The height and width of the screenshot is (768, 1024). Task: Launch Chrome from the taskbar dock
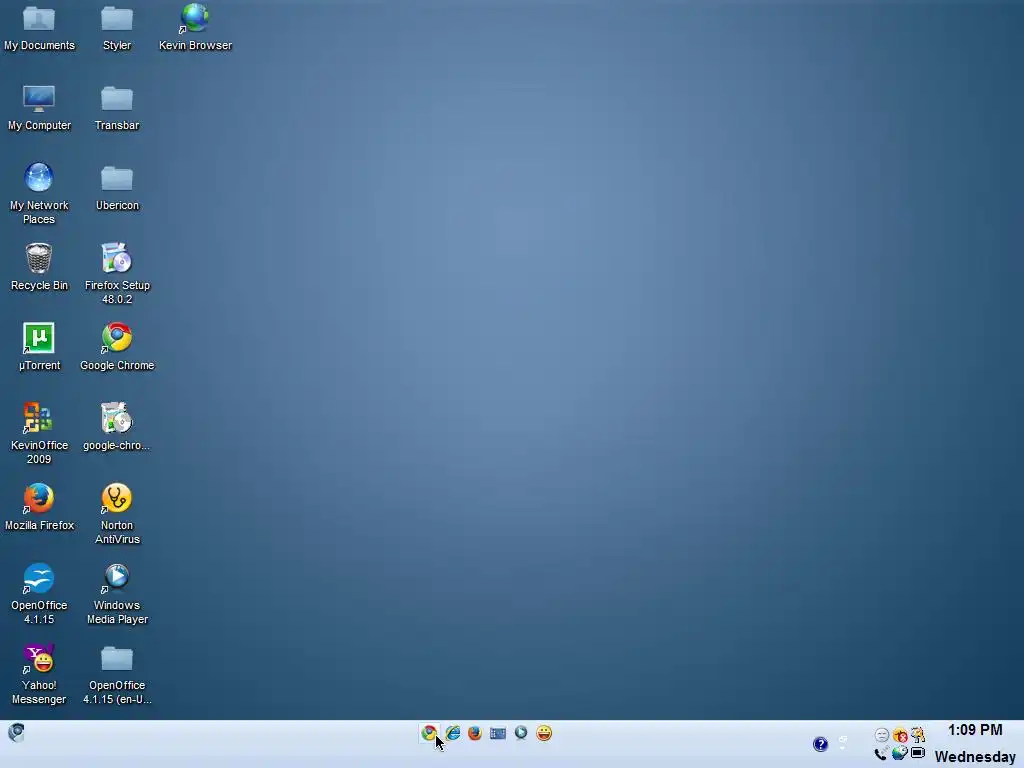[x=429, y=733]
